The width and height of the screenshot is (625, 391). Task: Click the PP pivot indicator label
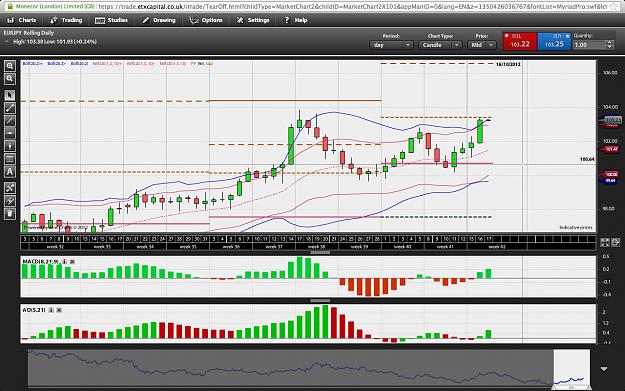pyautogui.click(x=193, y=63)
